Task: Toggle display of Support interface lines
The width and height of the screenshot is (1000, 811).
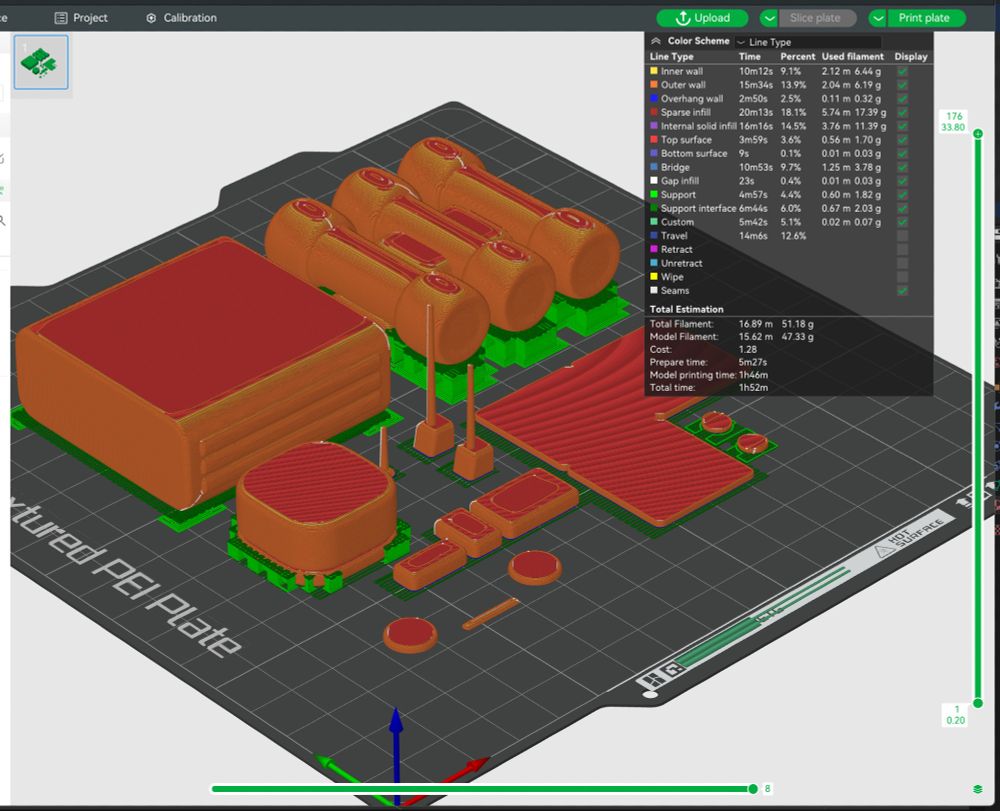Action: coord(902,208)
